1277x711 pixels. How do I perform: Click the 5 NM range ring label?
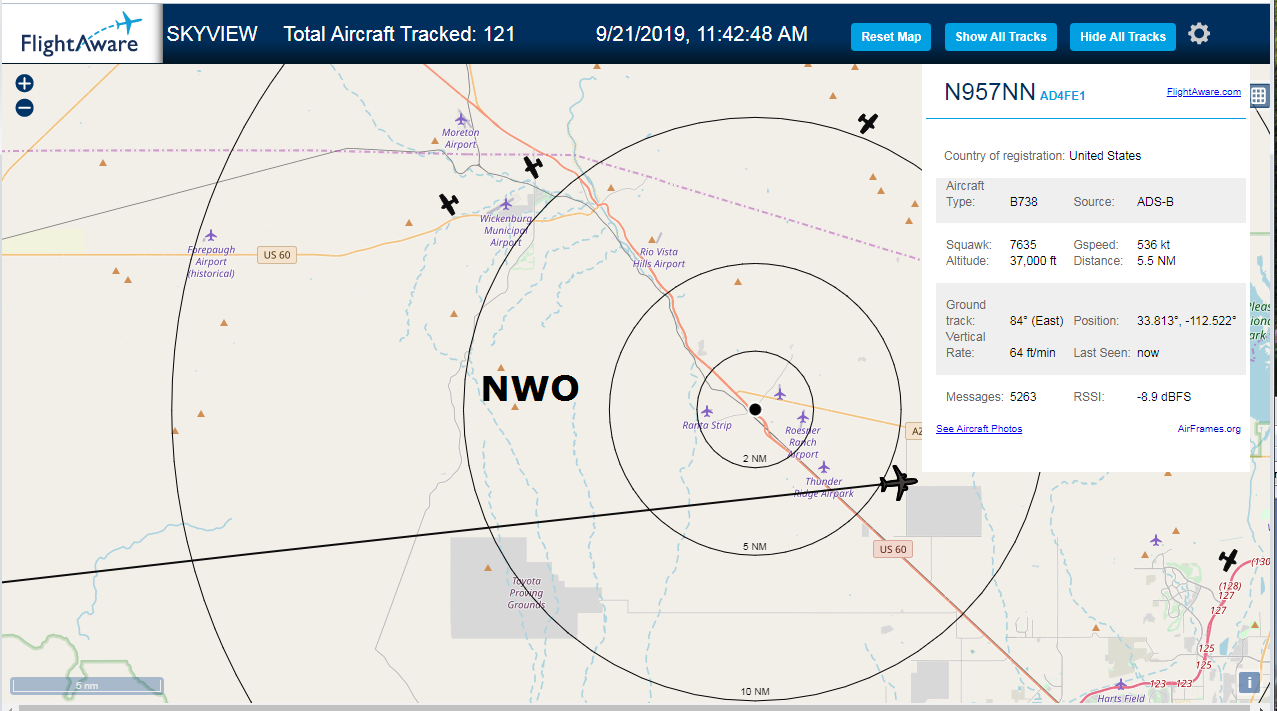(x=754, y=547)
